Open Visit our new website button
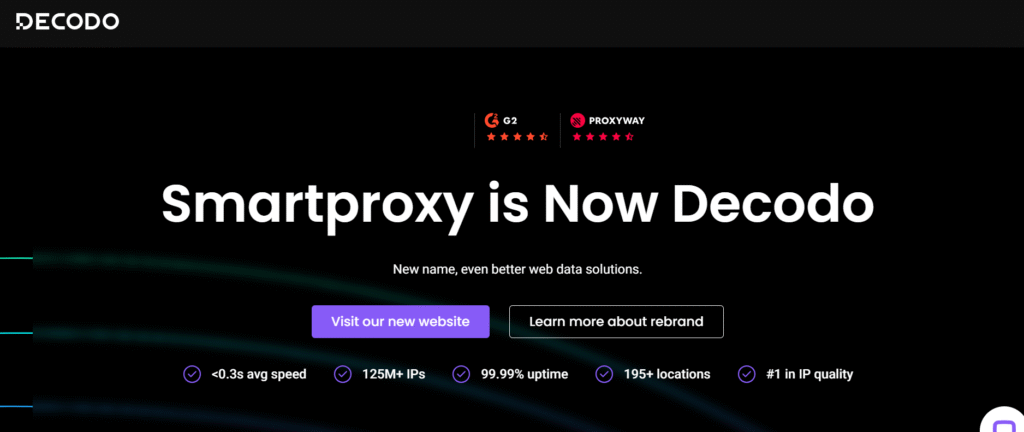The width and height of the screenshot is (1024, 432). point(400,322)
